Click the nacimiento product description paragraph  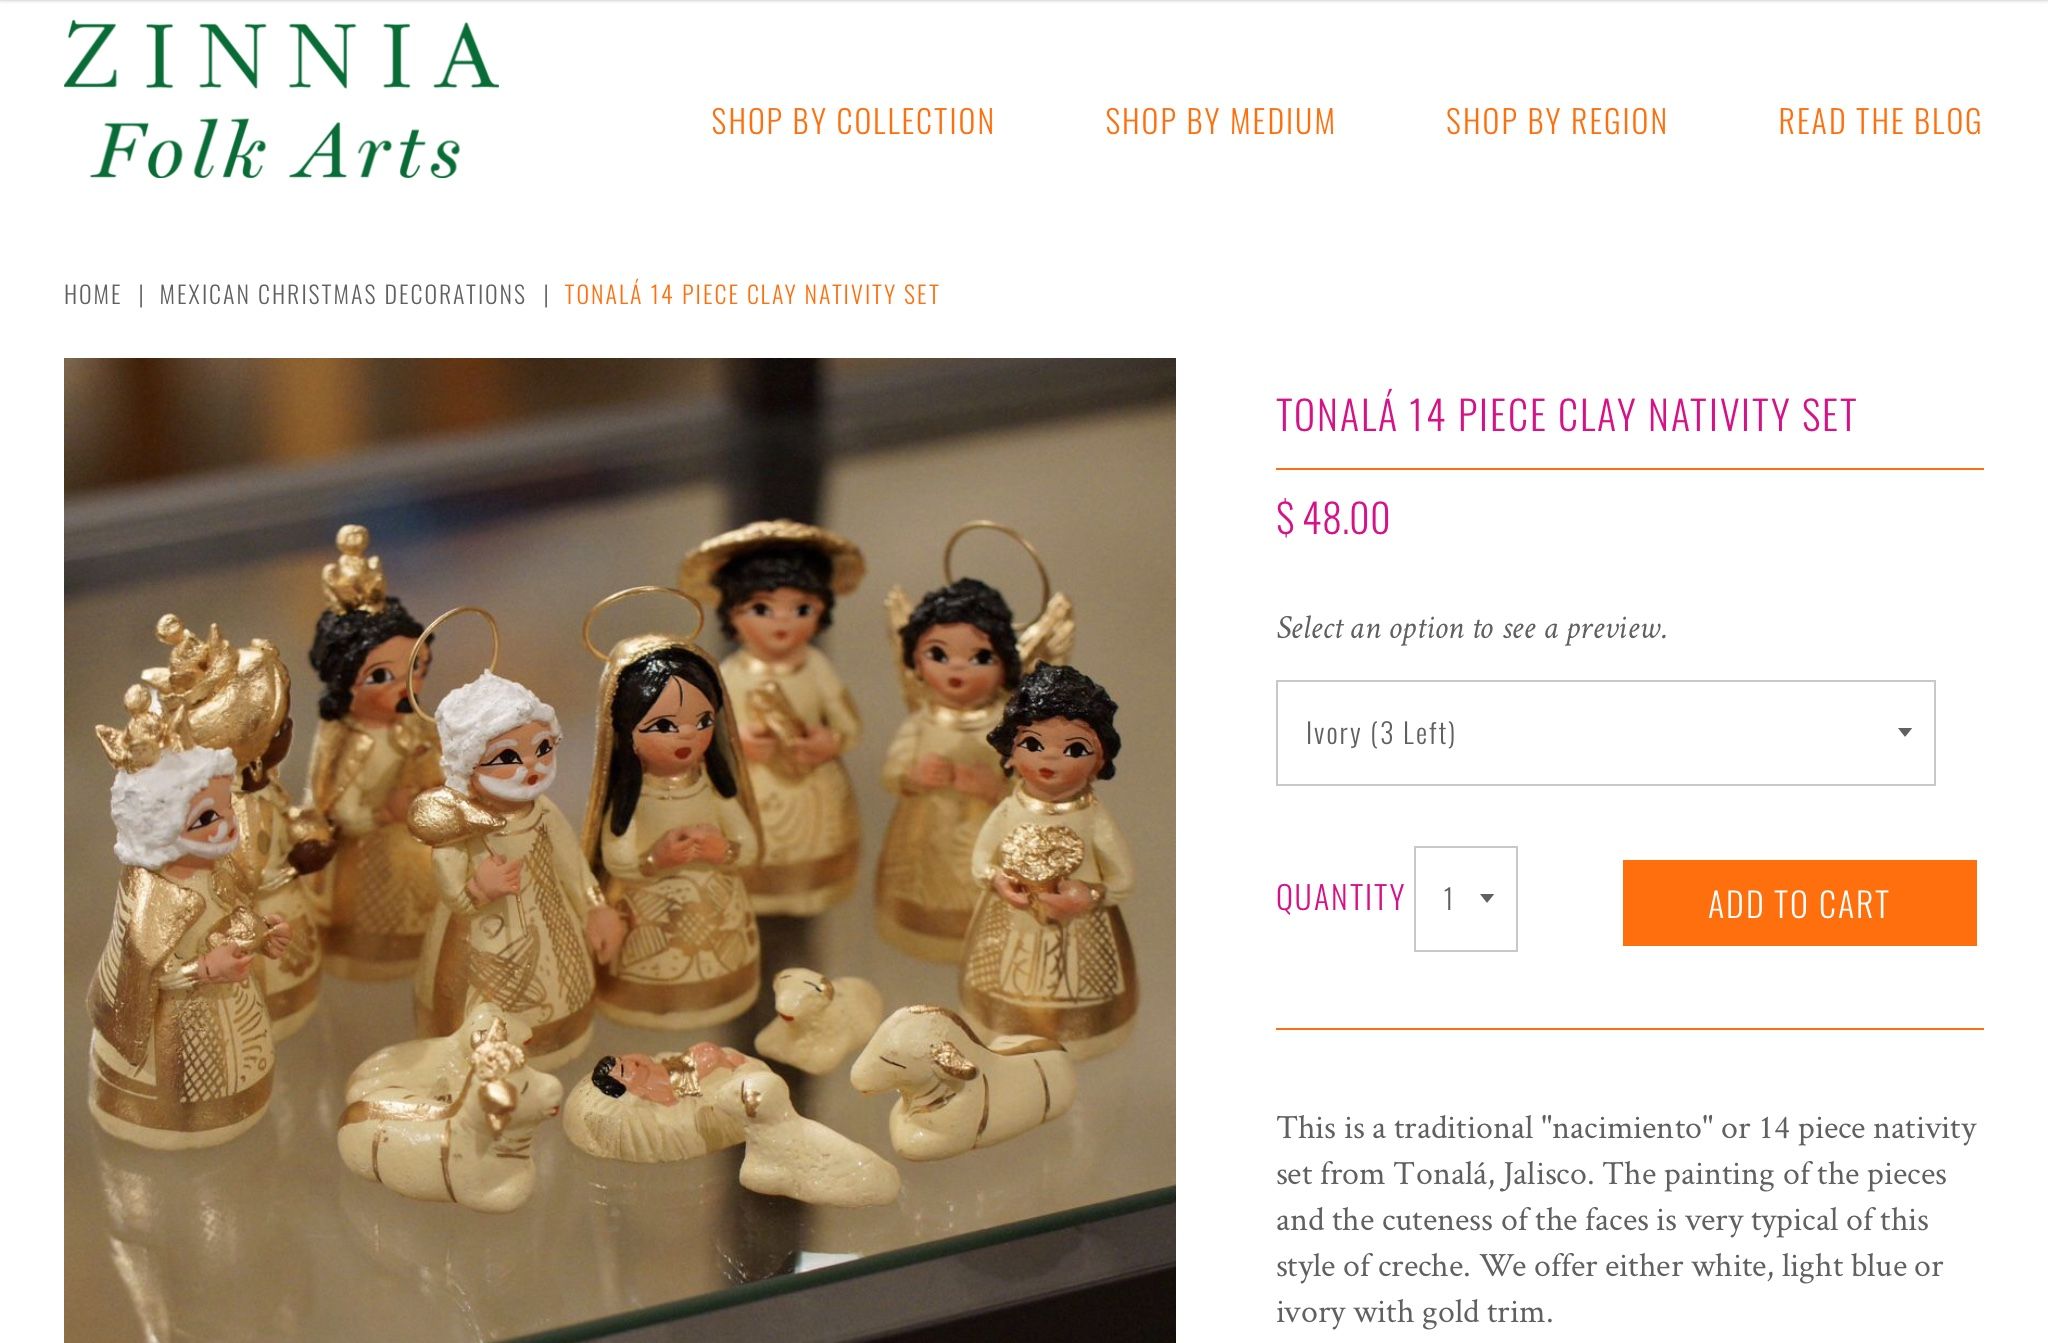tap(1626, 1219)
